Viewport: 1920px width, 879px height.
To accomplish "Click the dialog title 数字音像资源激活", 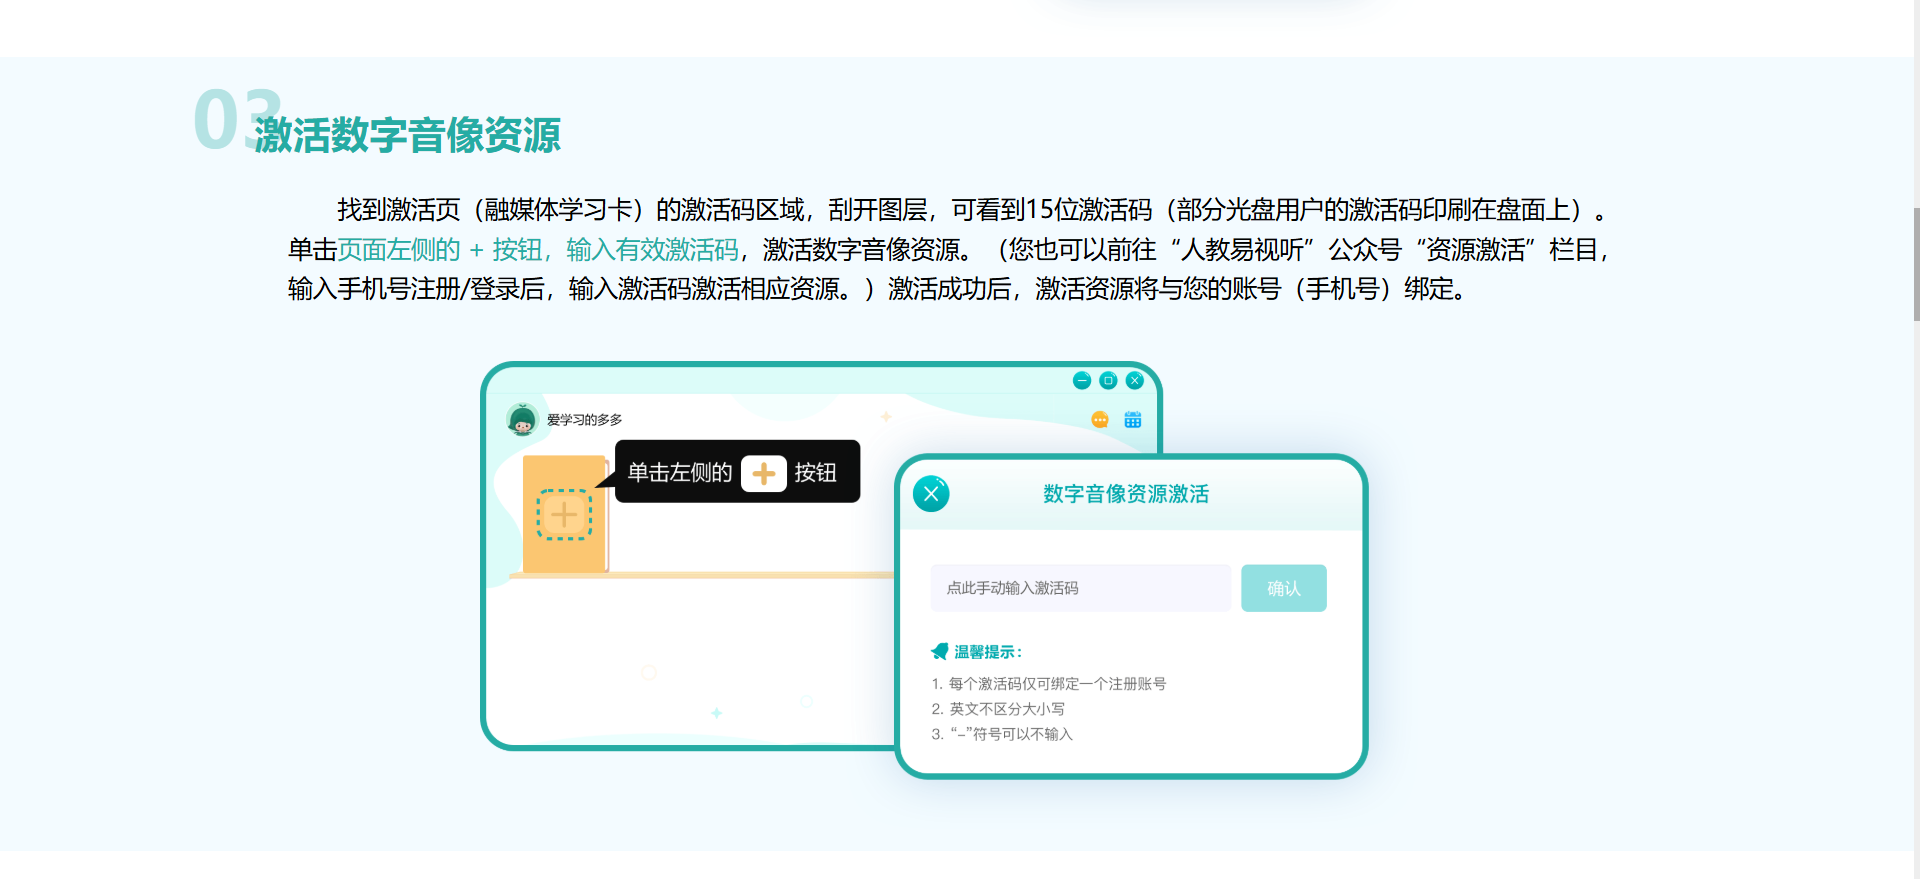I will (x=1126, y=494).
